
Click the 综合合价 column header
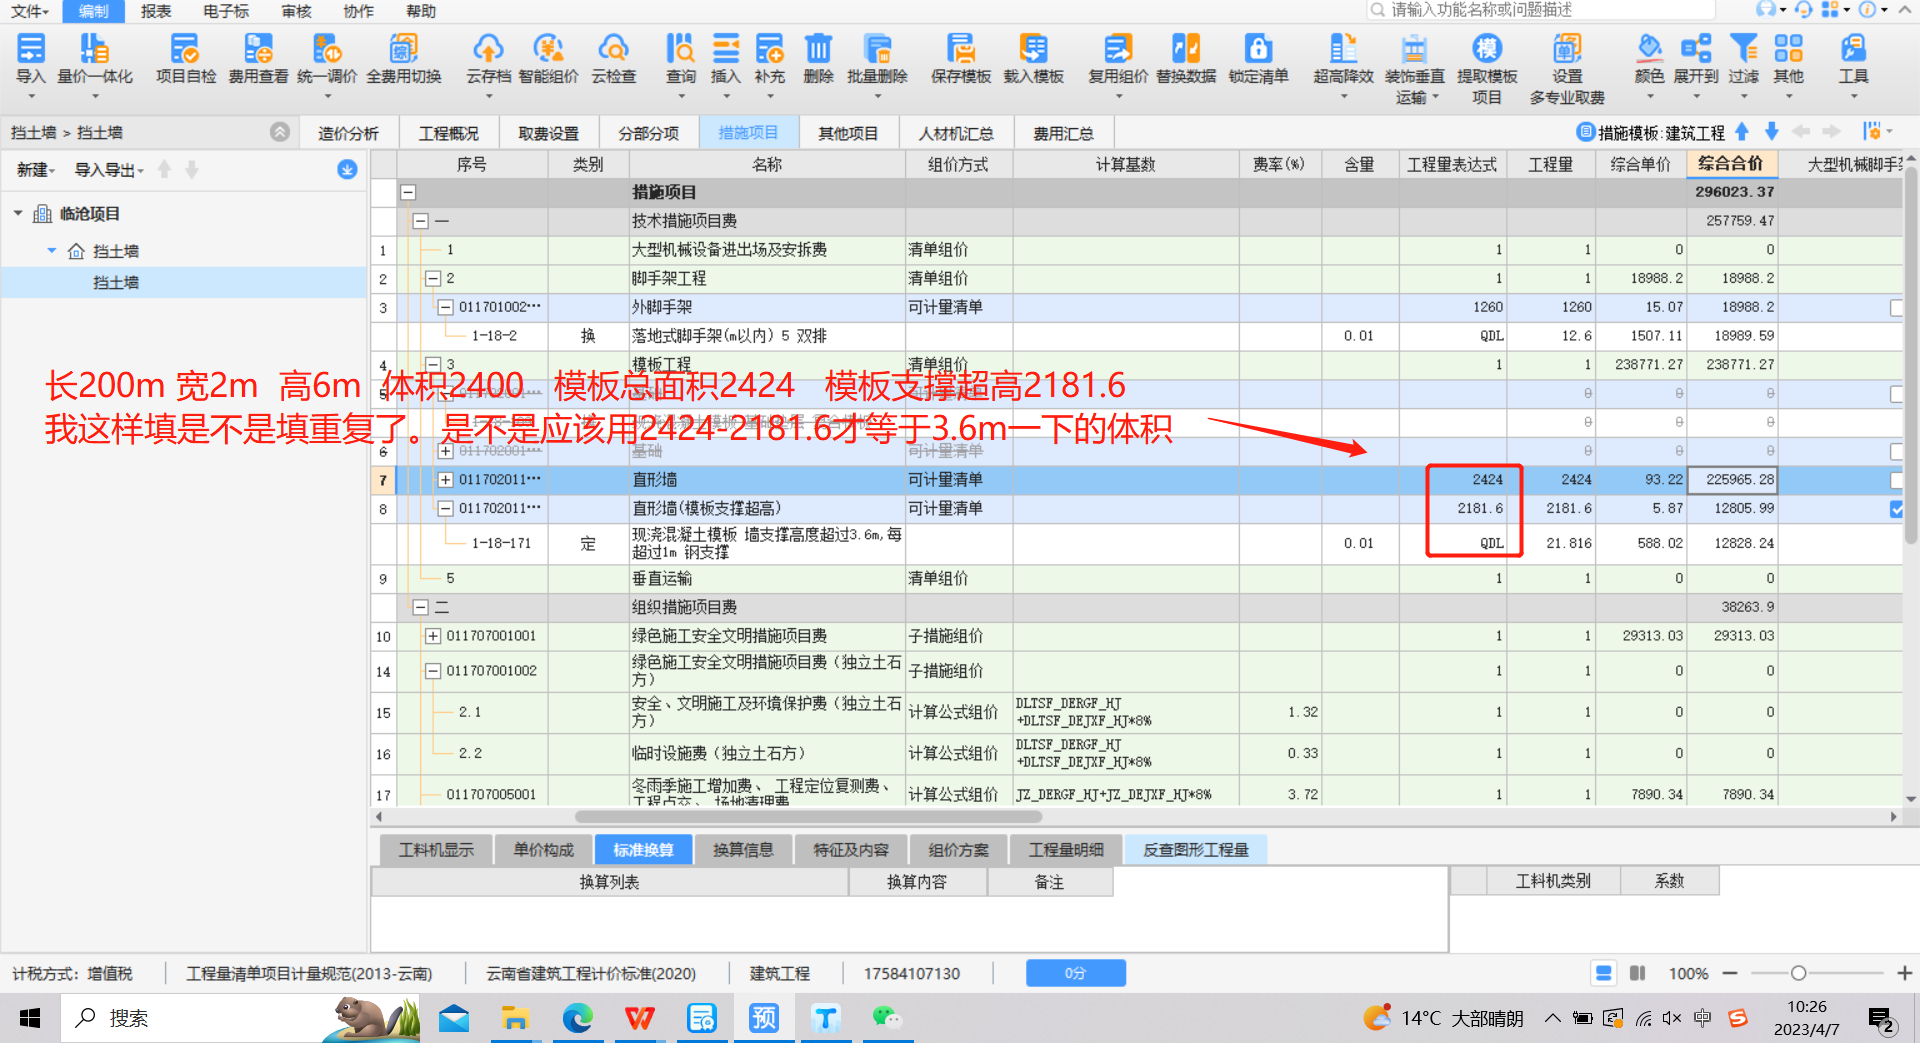1731,164
